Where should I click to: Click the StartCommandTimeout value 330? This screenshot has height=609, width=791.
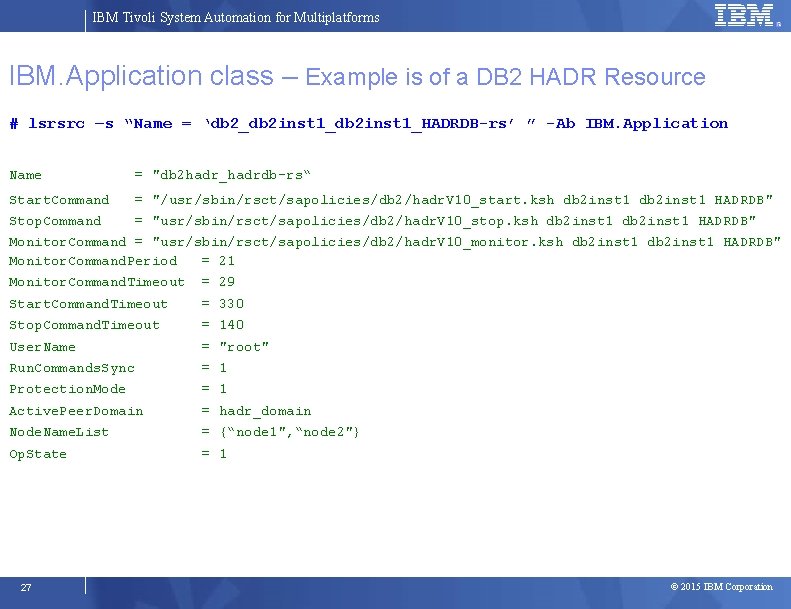232,304
